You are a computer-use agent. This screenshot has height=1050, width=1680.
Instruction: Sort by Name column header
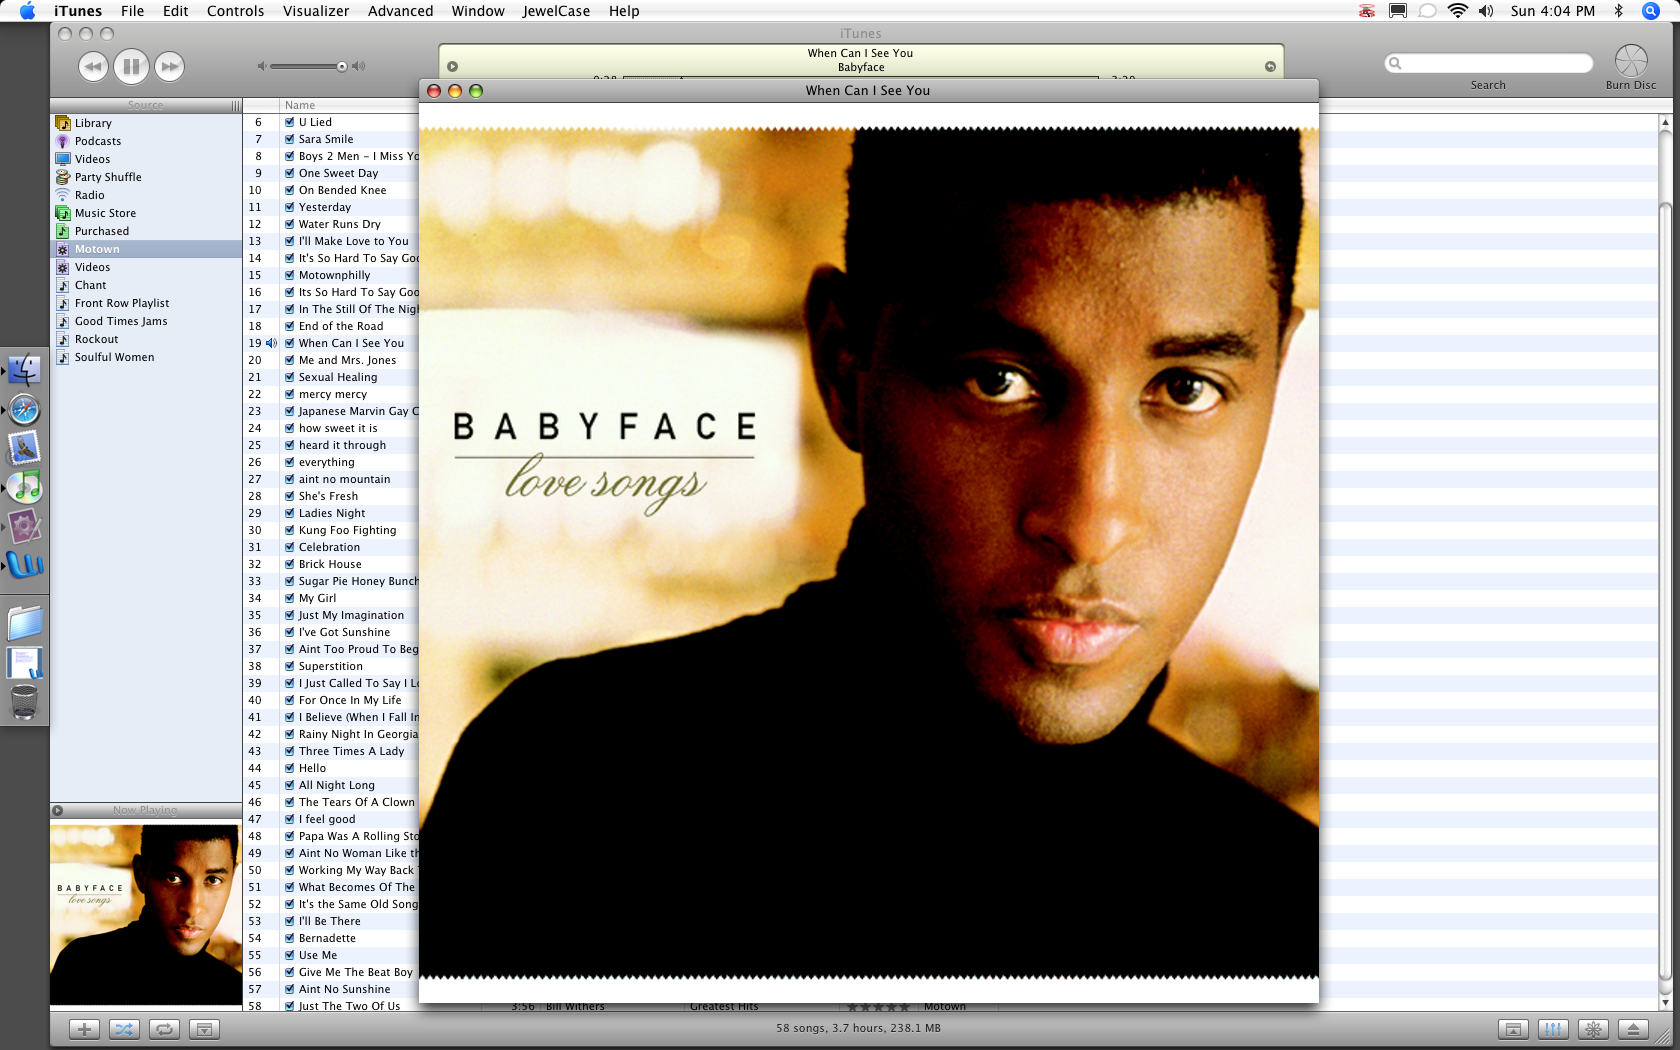coord(349,105)
